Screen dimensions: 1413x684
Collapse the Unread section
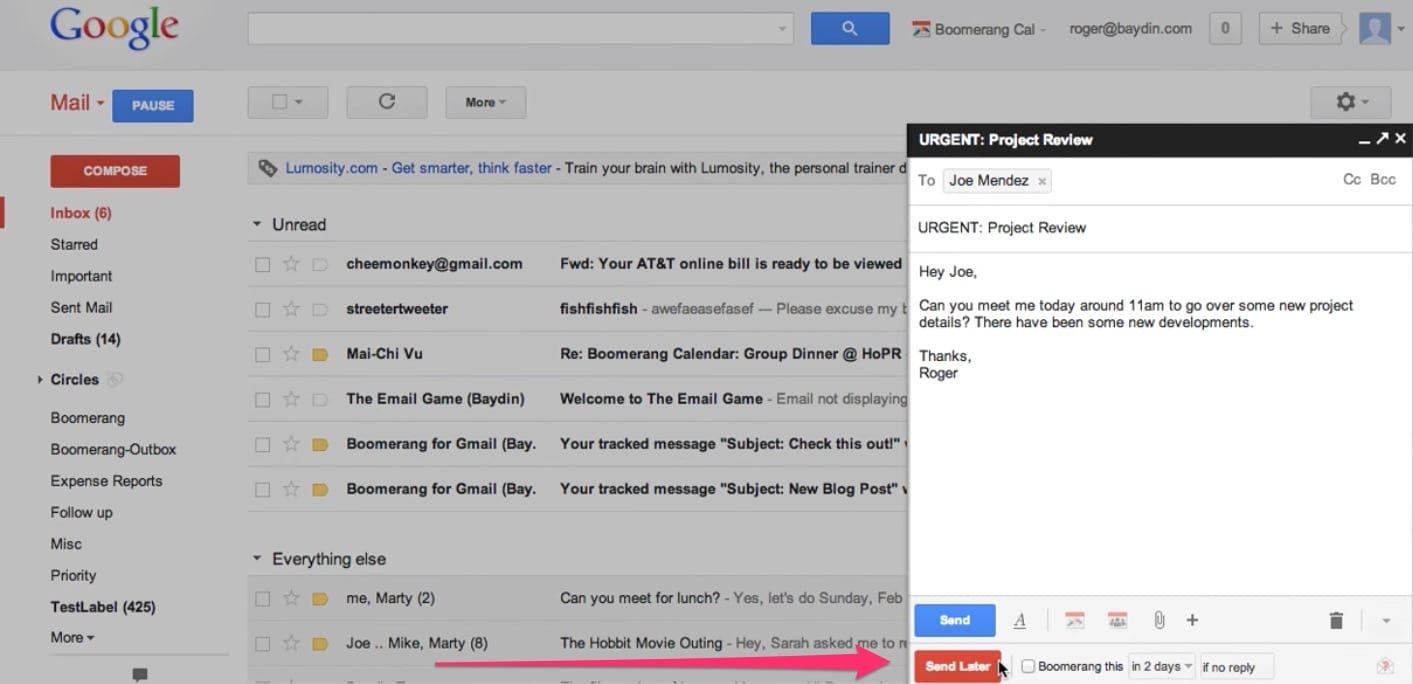(257, 225)
